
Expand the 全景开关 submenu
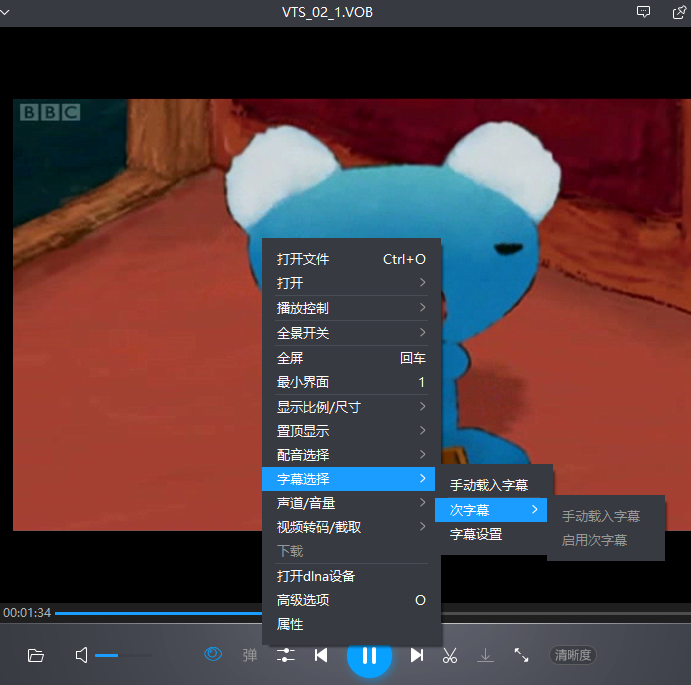point(351,333)
